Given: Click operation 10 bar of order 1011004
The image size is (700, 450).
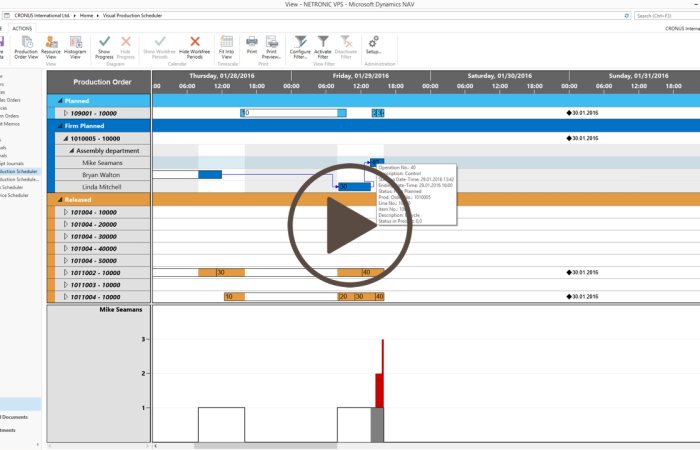Looking at the screenshot, I should click(x=234, y=296).
